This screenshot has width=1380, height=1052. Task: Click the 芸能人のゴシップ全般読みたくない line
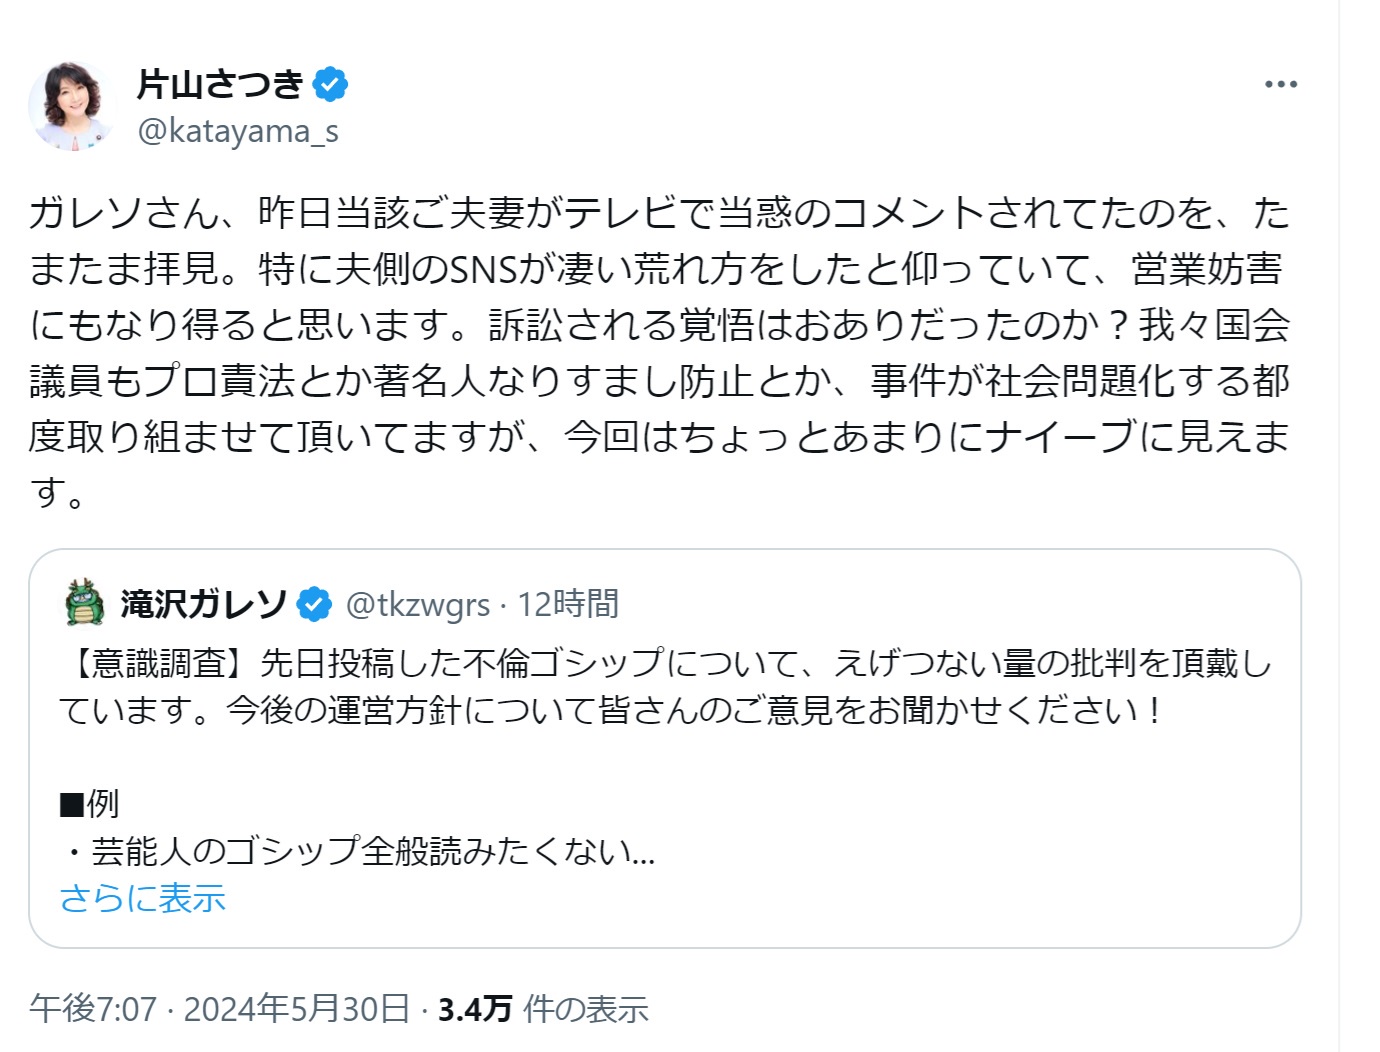click(360, 851)
